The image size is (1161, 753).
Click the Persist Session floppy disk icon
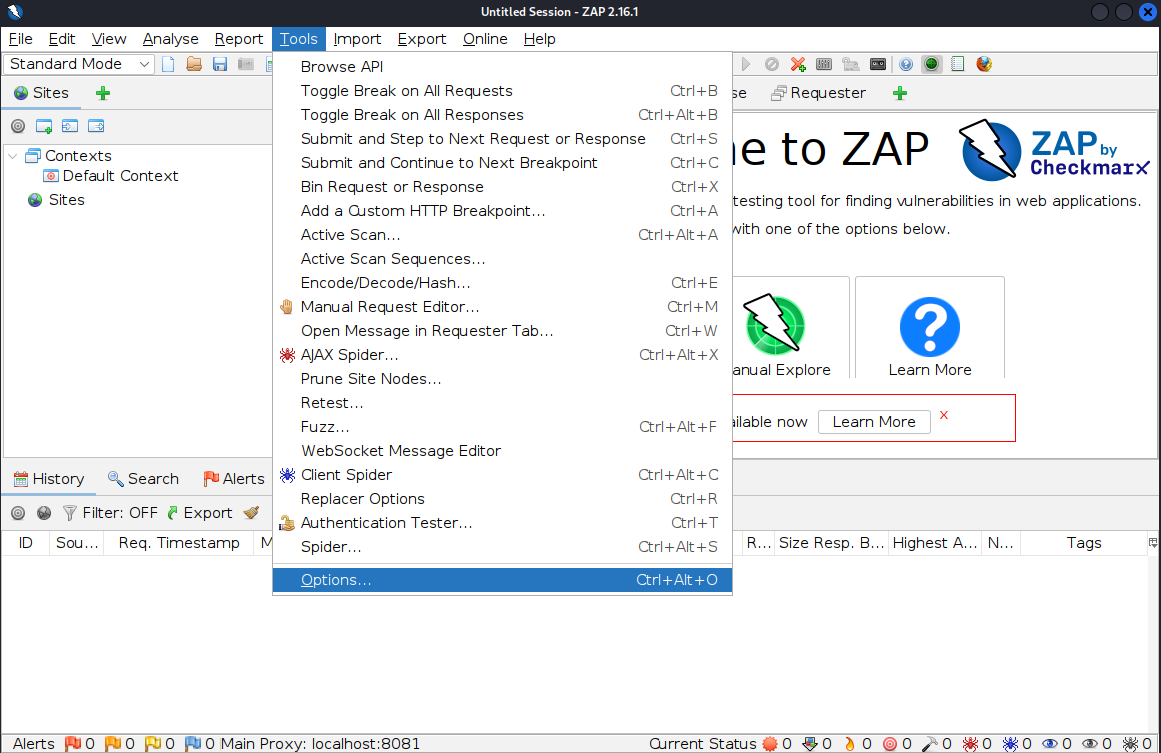(x=220, y=64)
